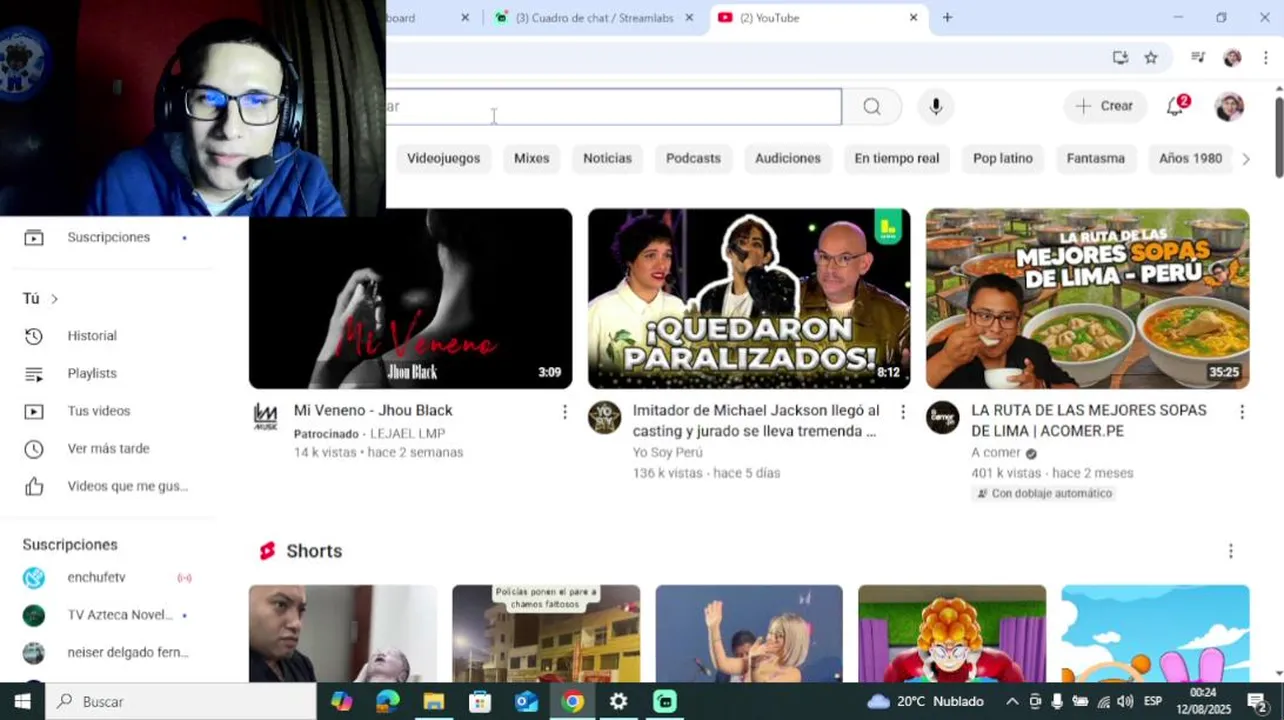Select the Fantasma filter chip
Viewport: 1284px width, 720px height.
(1096, 158)
